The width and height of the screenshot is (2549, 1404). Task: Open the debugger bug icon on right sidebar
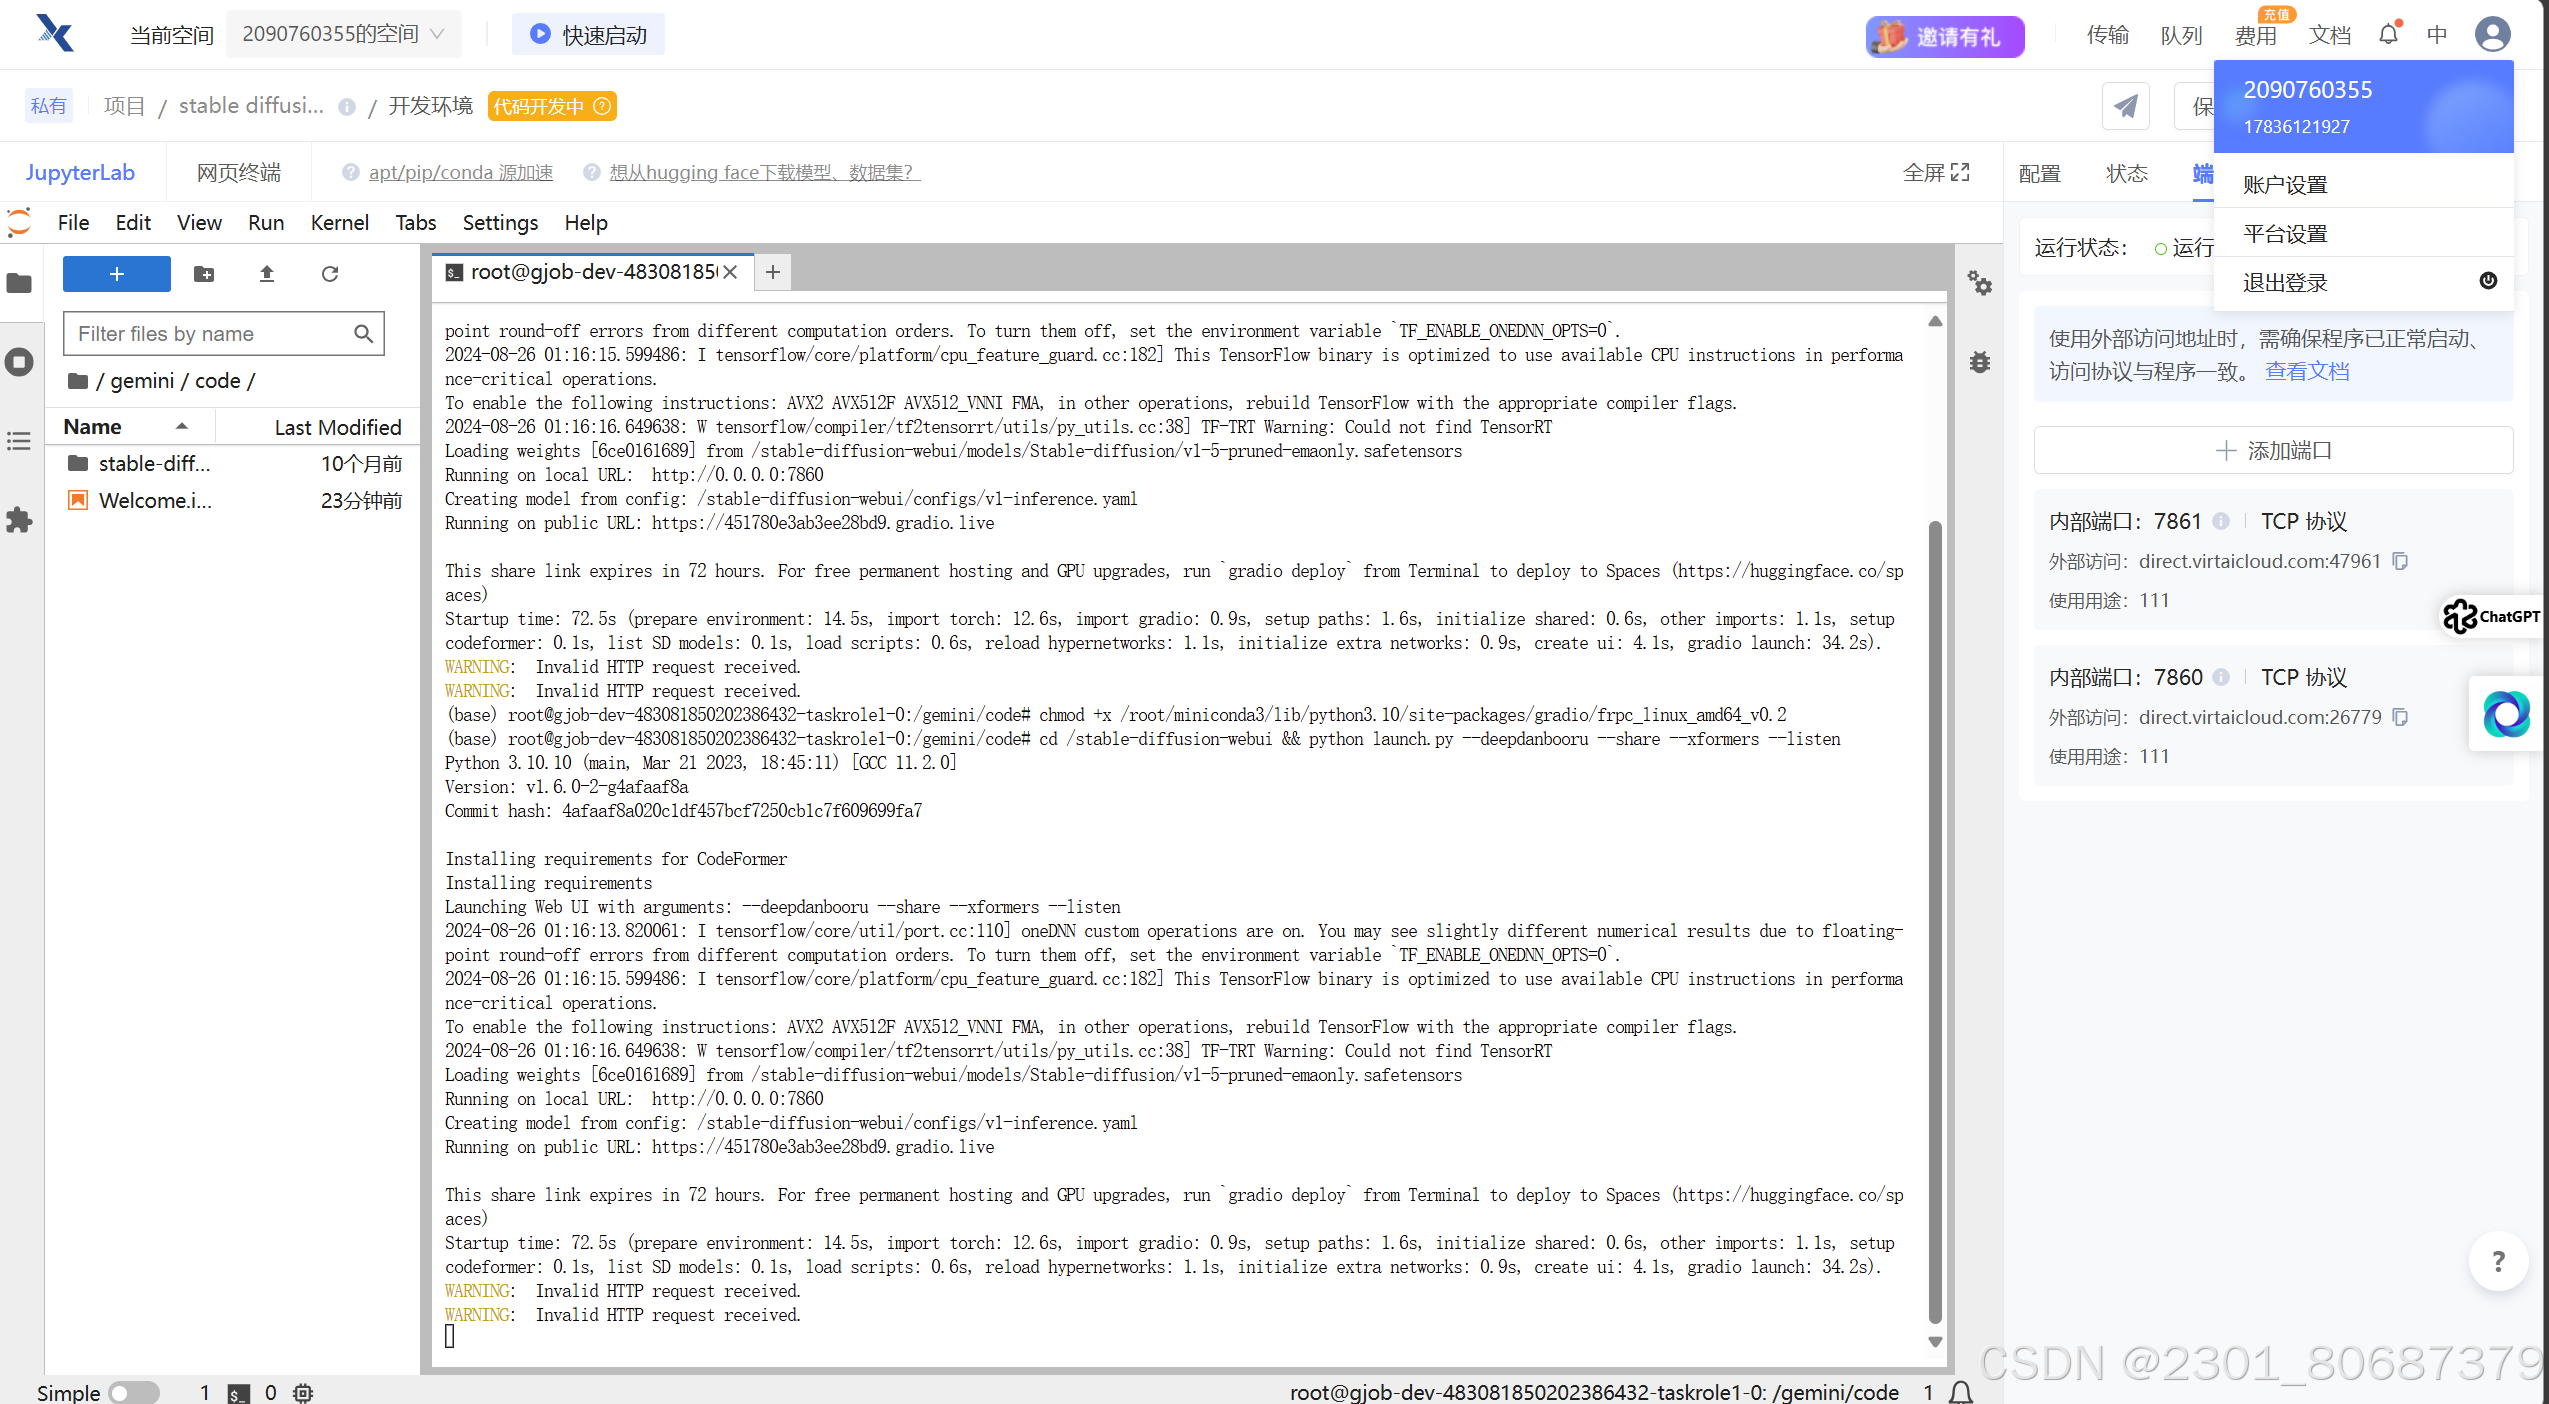click(1979, 362)
